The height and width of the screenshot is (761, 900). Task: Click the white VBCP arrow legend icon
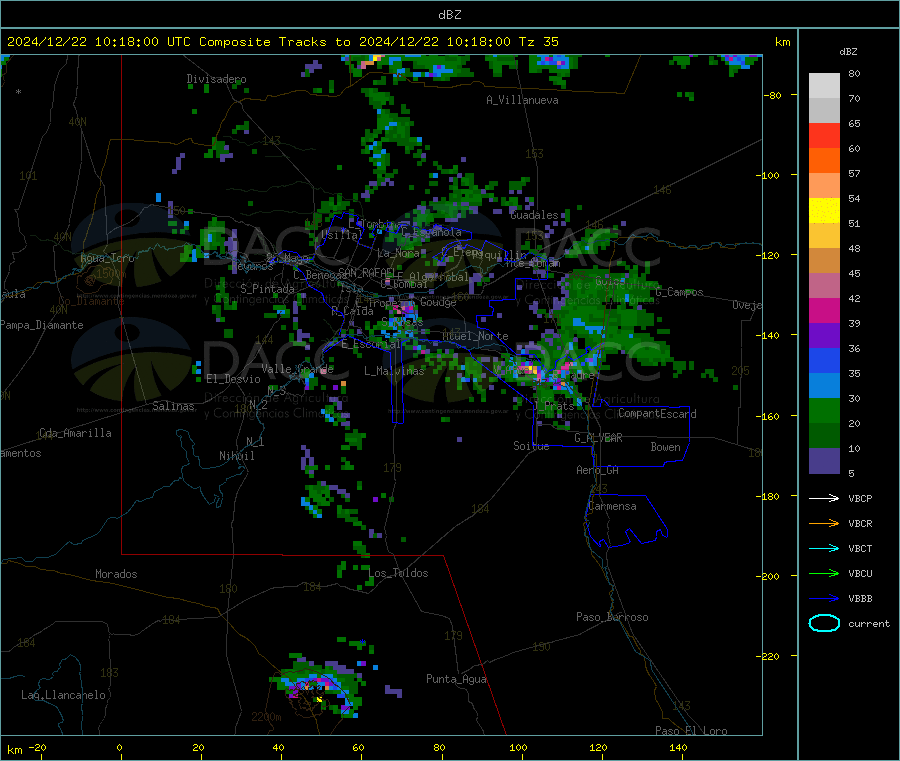tap(824, 498)
